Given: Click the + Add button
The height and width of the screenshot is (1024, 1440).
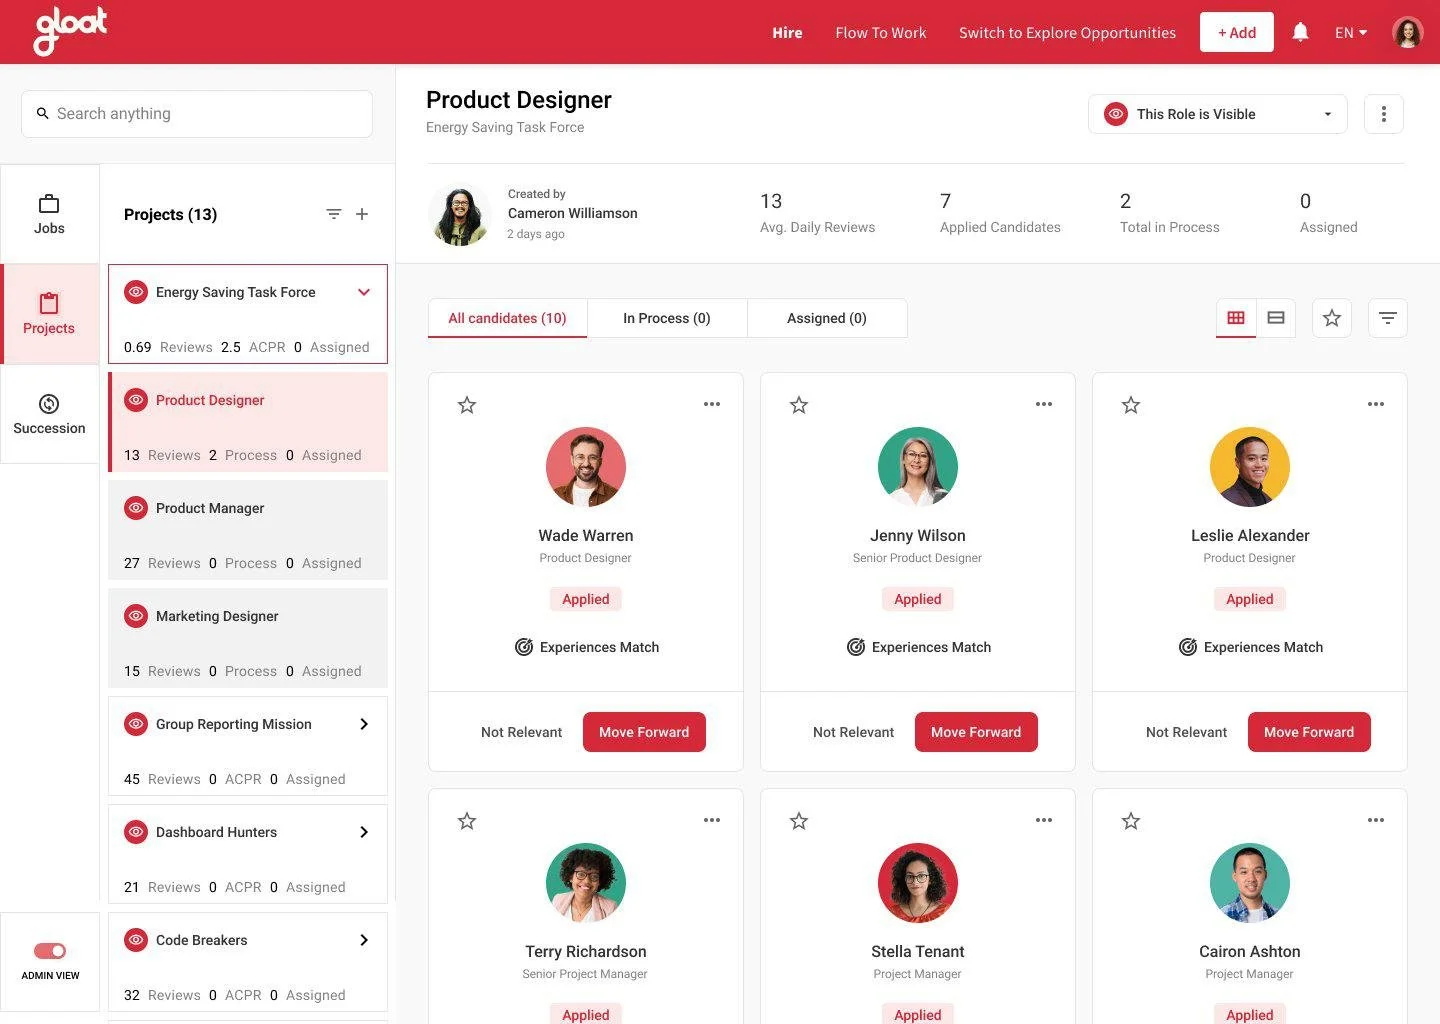Looking at the screenshot, I should (x=1237, y=32).
